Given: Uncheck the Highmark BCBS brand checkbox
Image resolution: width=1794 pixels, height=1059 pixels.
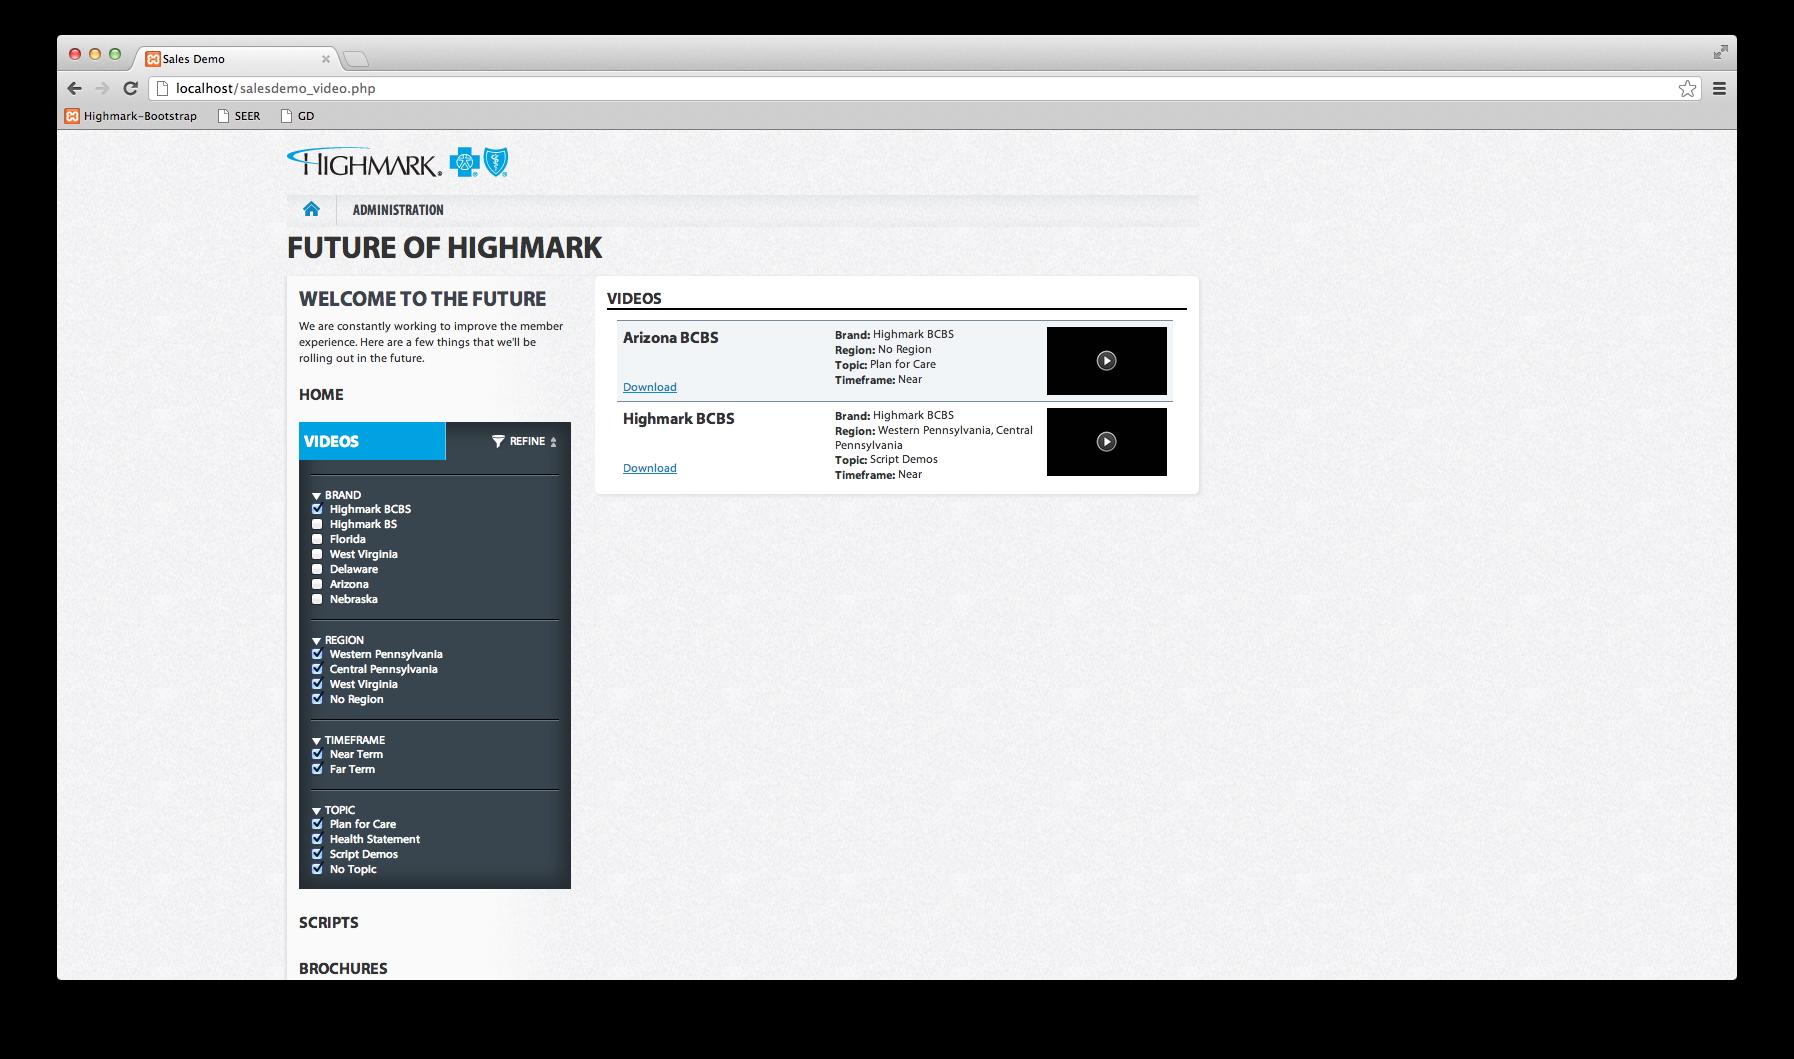Looking at the screenshot, I should pos(317,509).
